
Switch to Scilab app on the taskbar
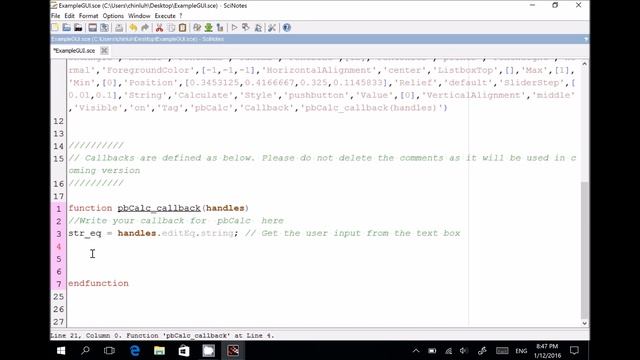(233, 351)
